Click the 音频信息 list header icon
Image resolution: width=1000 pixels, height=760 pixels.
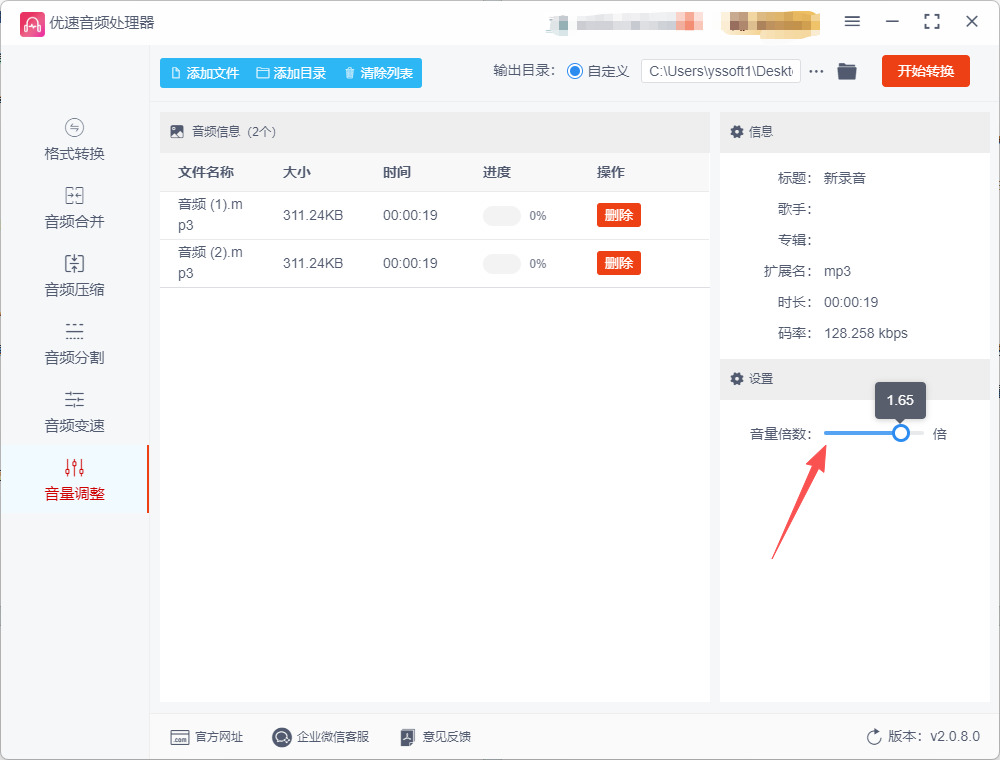pos(177,132)
